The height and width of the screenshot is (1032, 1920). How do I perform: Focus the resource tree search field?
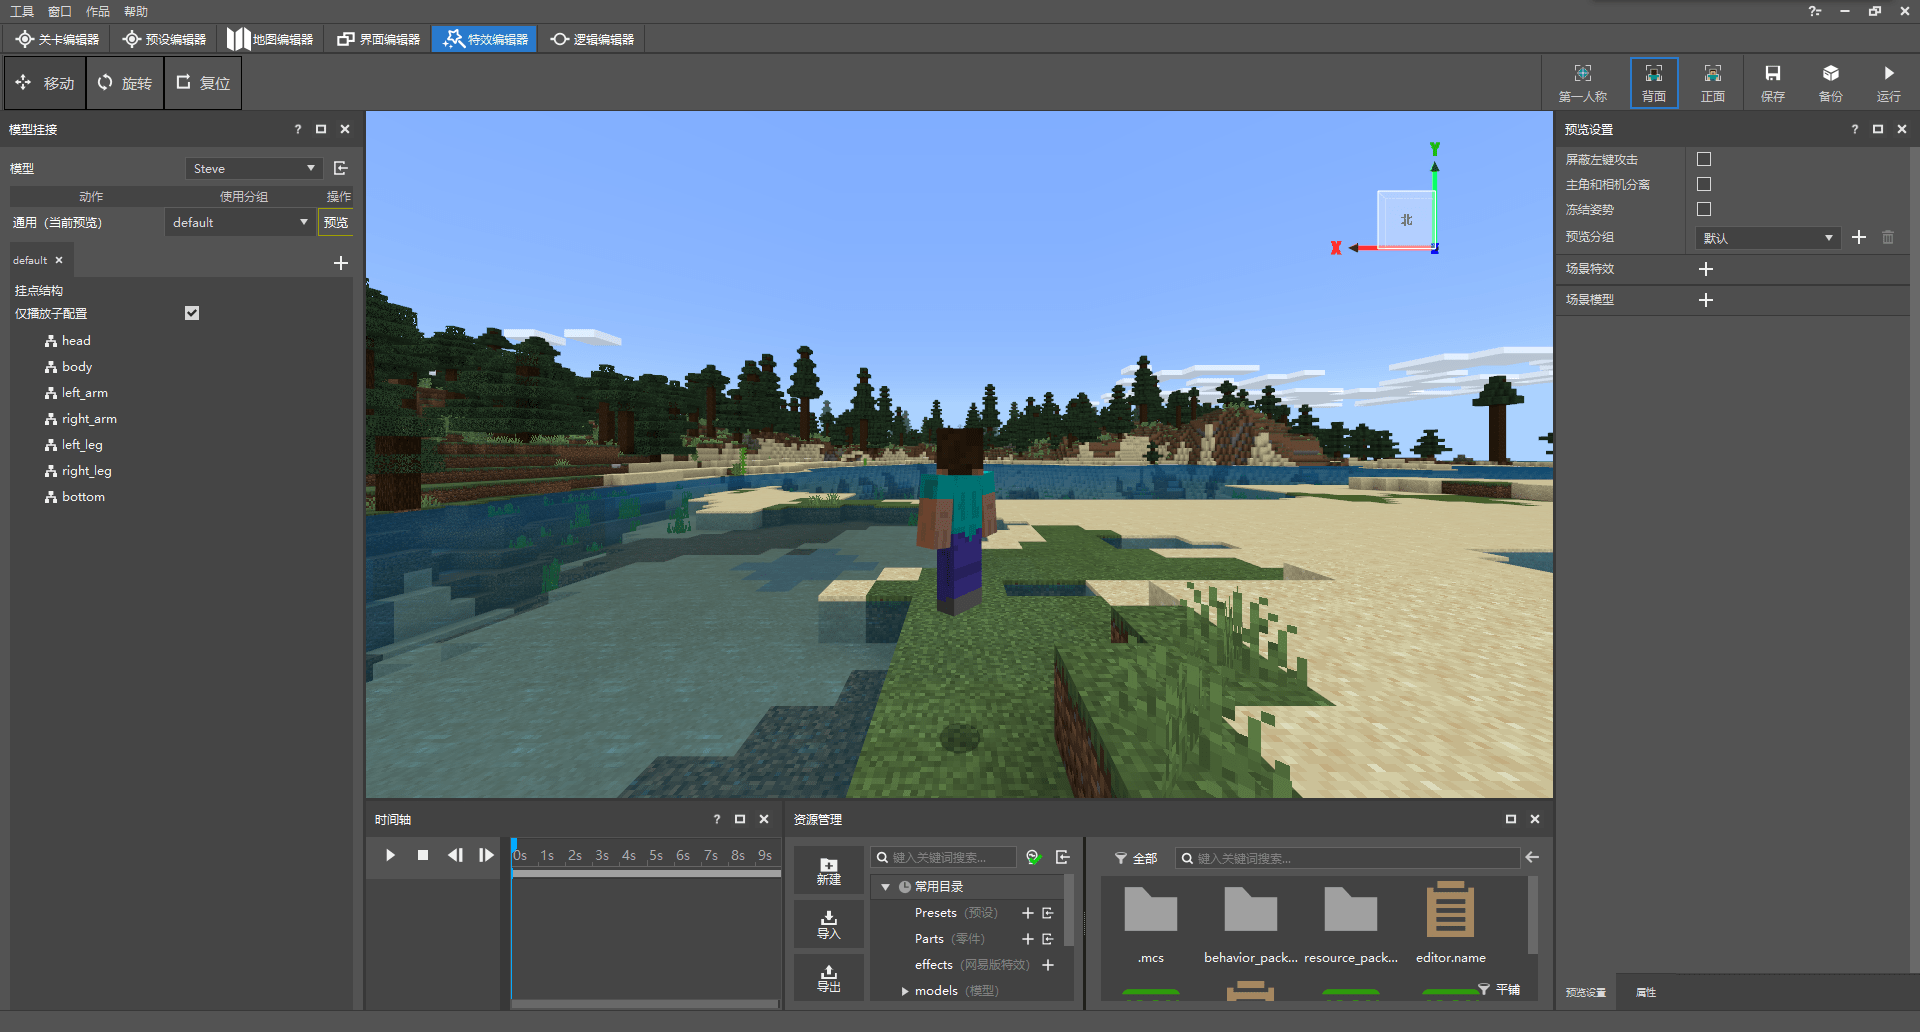(x=944, y=858)
